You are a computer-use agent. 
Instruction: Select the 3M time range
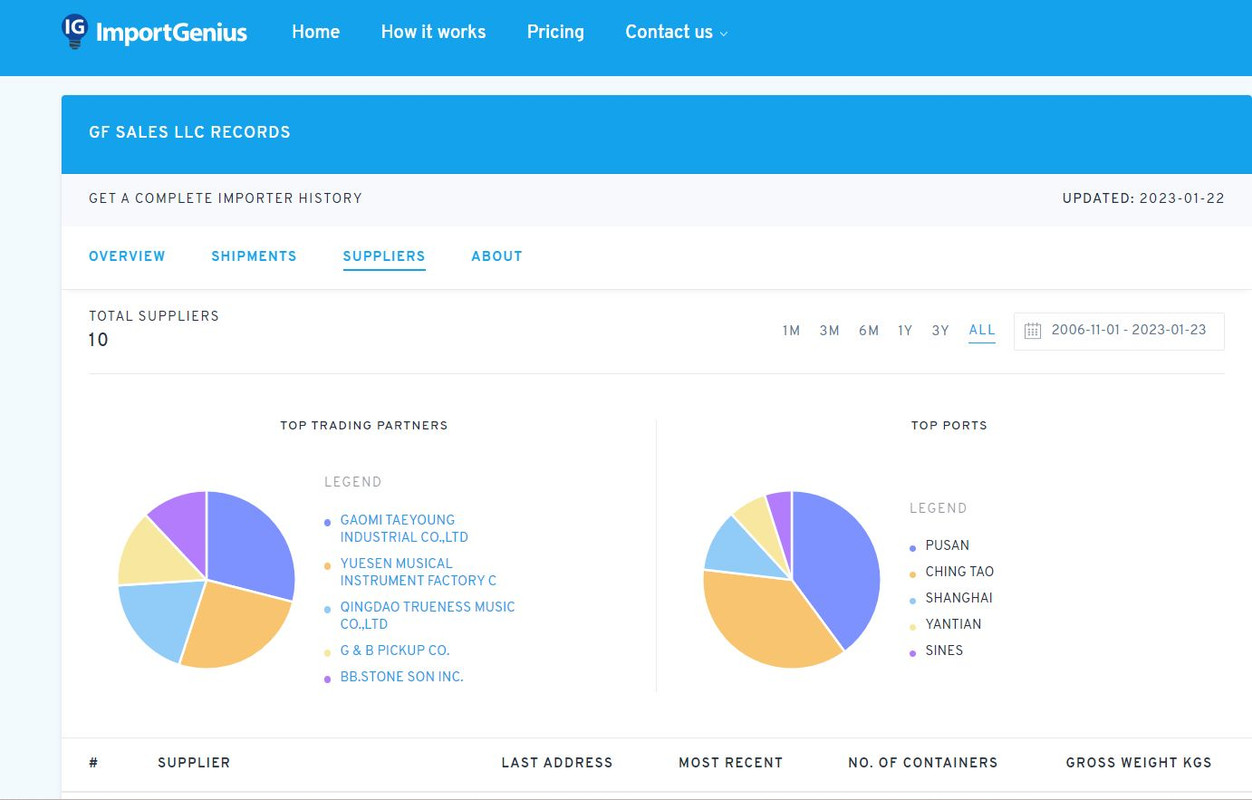[829, 331]
